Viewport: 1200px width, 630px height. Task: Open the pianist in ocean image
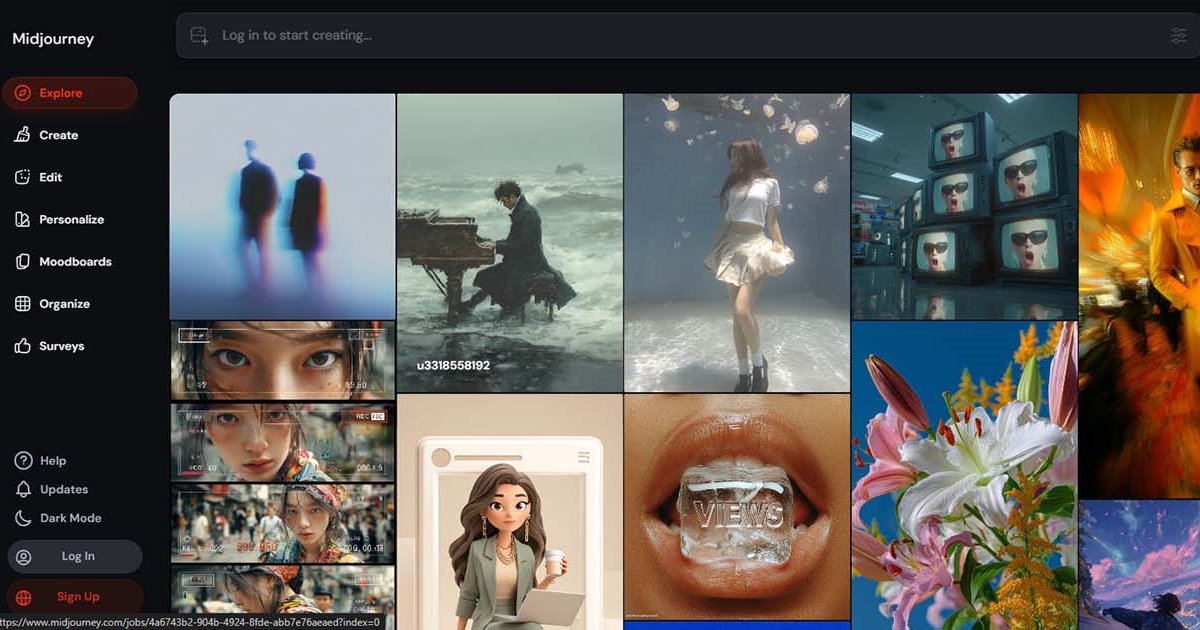coord(510,242)
